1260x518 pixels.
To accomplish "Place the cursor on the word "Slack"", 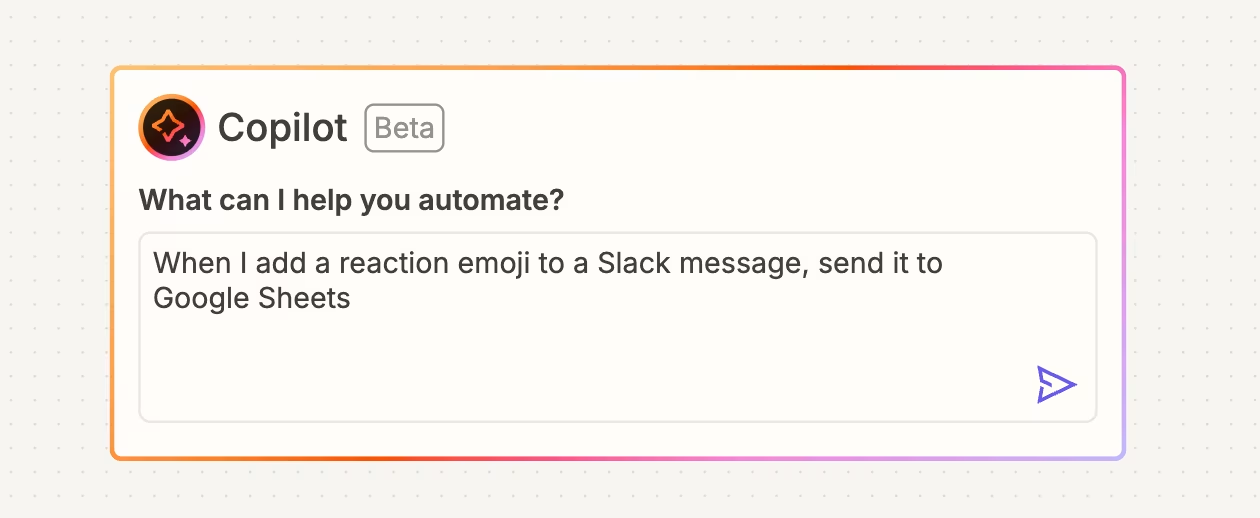I will (630, 264).
